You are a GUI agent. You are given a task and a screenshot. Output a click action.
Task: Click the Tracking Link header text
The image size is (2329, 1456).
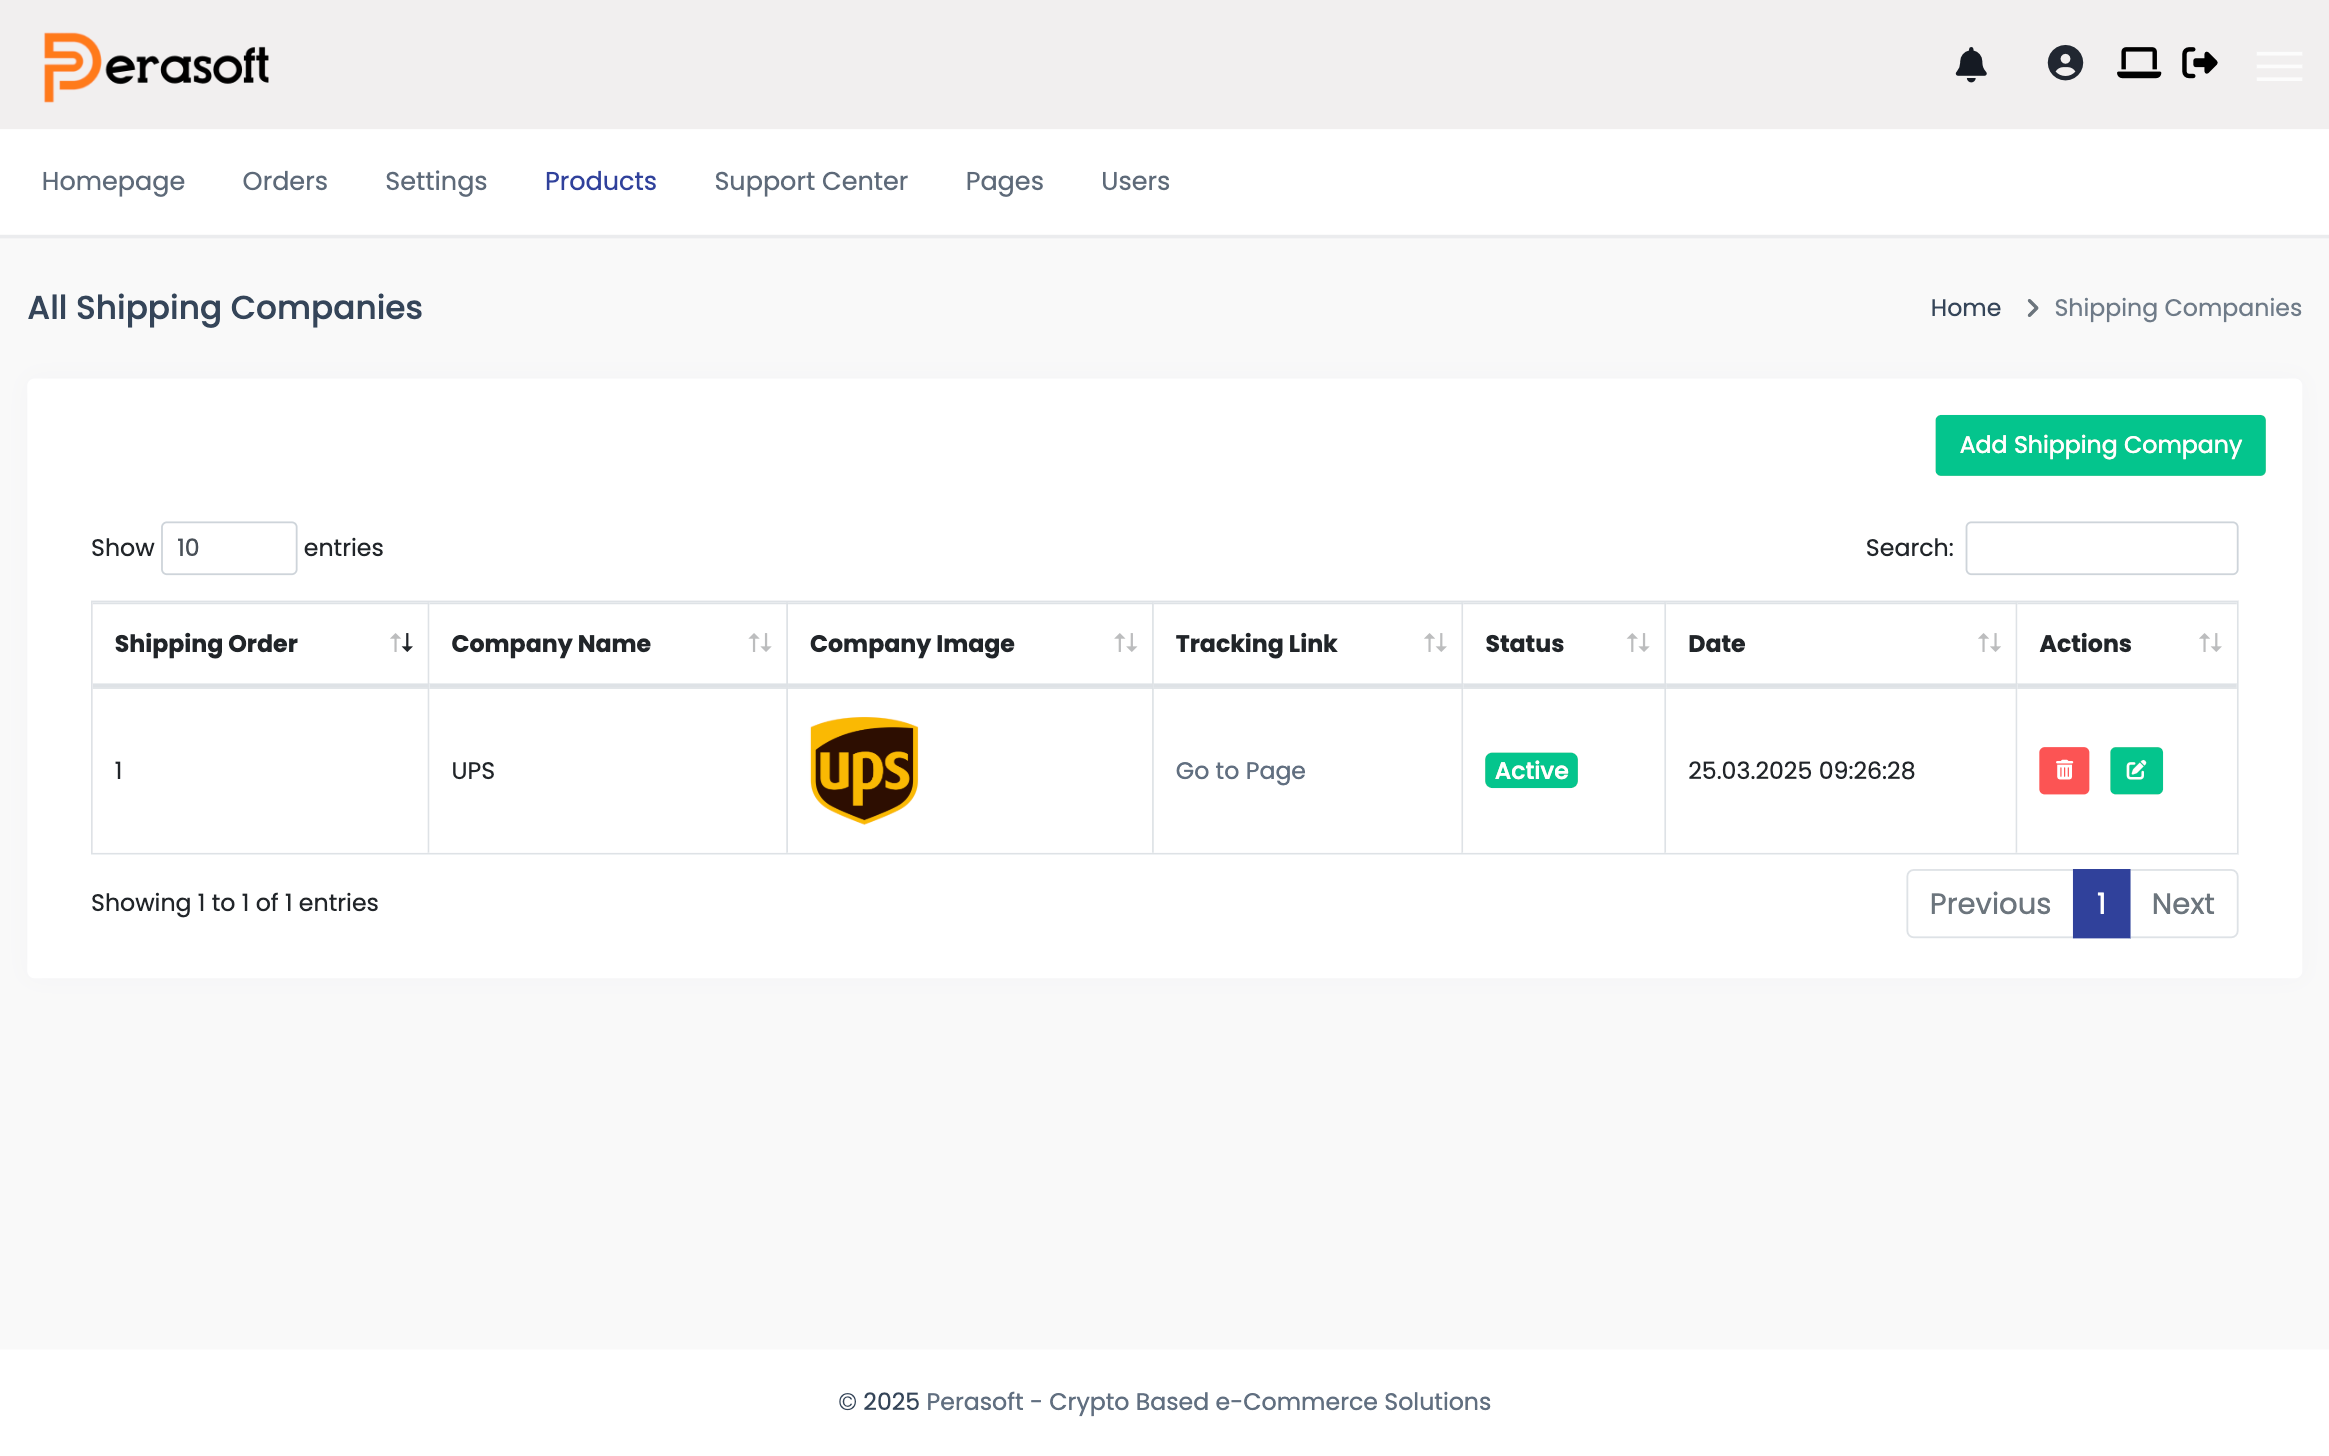tap(1256, 644)
